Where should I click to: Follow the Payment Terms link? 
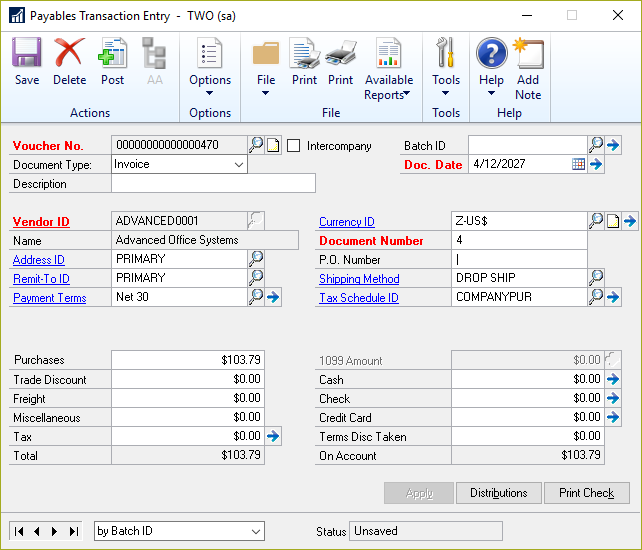pyautogui.click(x=49, y=298)
